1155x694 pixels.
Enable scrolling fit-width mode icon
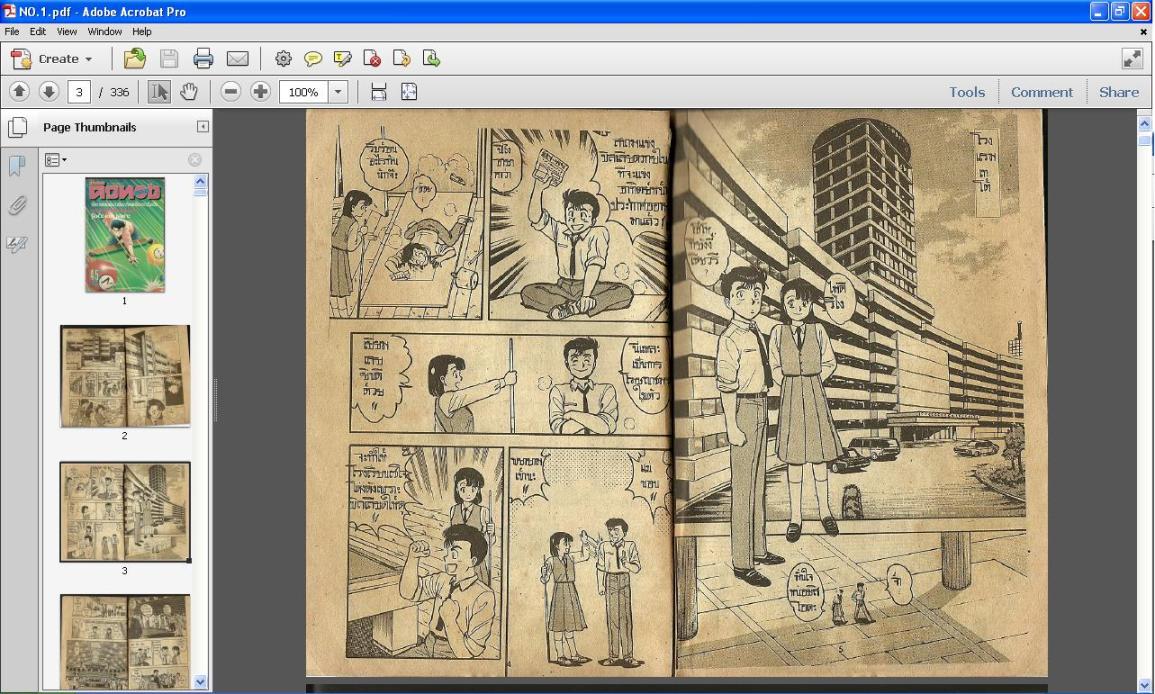coord(379,91)
